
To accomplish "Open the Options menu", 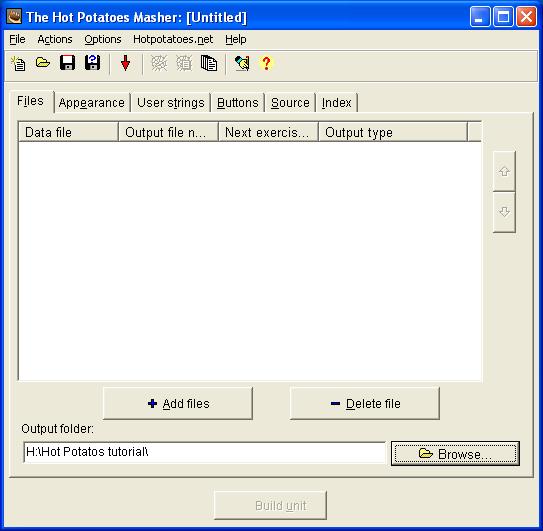I will [x=103, y=39].
